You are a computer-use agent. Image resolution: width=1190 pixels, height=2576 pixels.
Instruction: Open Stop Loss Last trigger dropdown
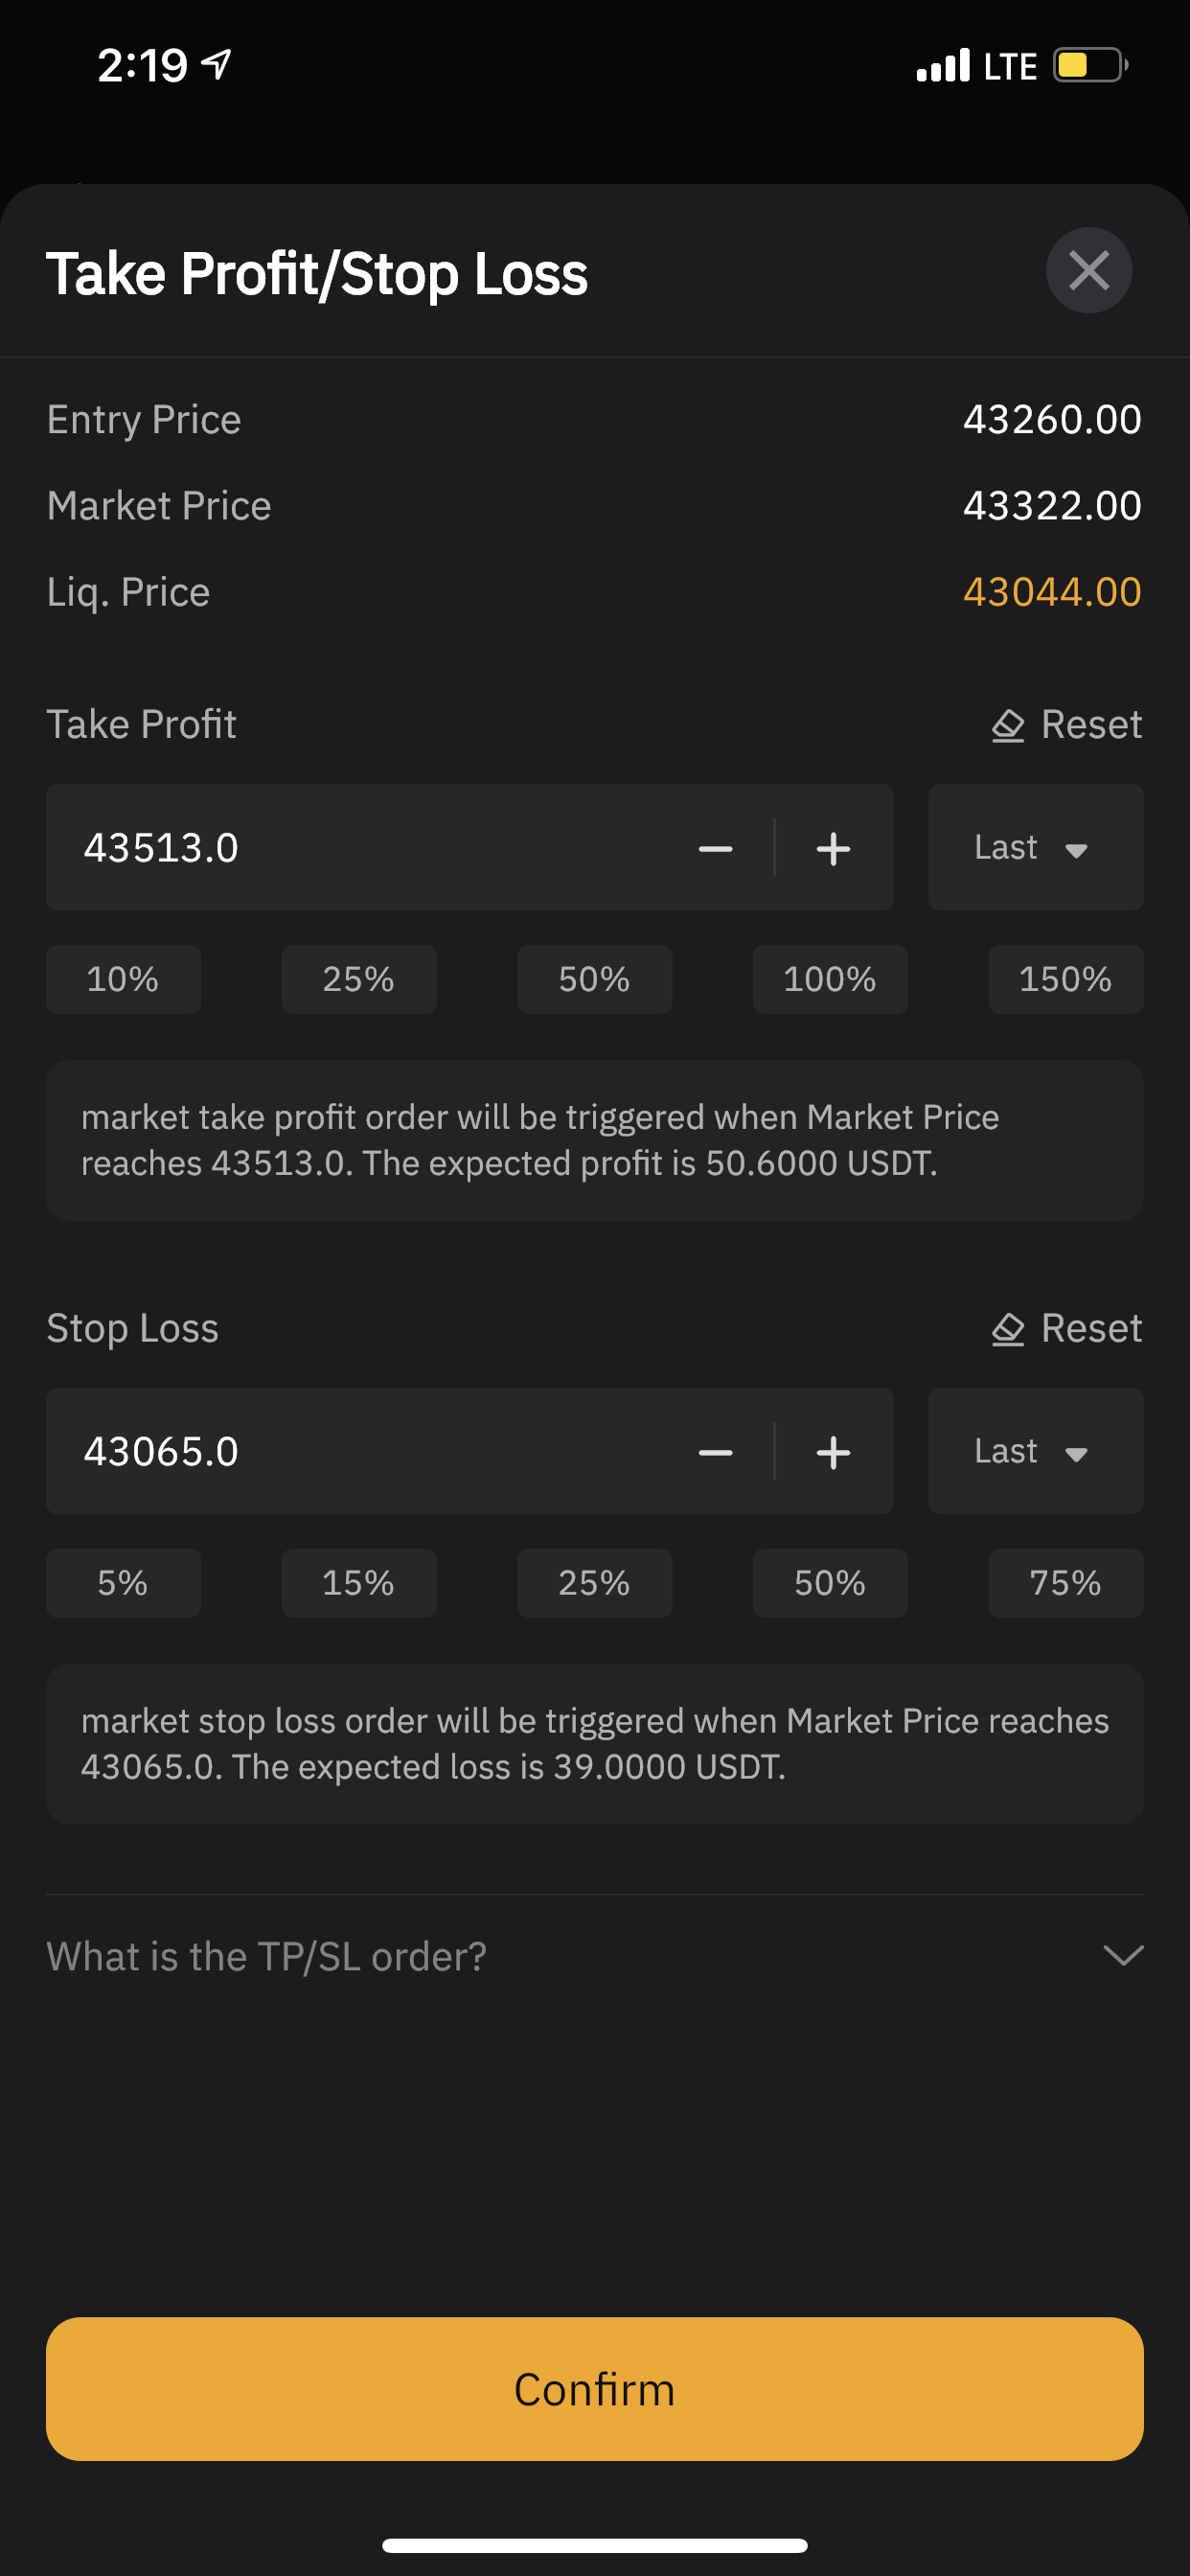tap(1035, 1451)
